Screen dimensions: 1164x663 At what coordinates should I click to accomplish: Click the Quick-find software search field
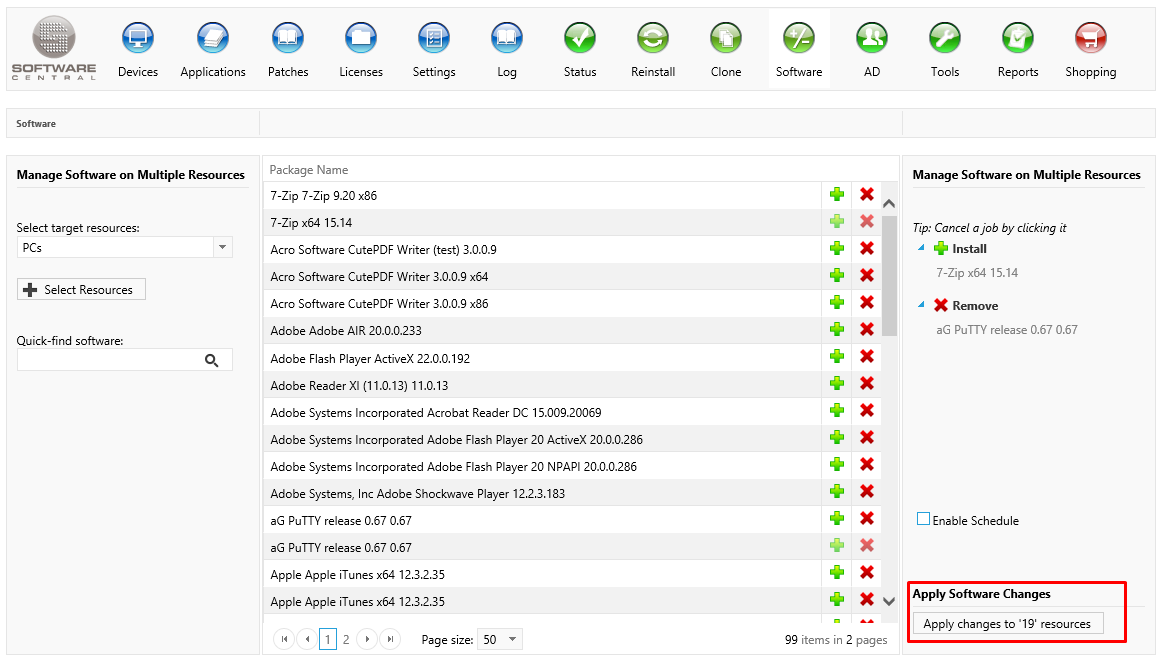point(110,360)
